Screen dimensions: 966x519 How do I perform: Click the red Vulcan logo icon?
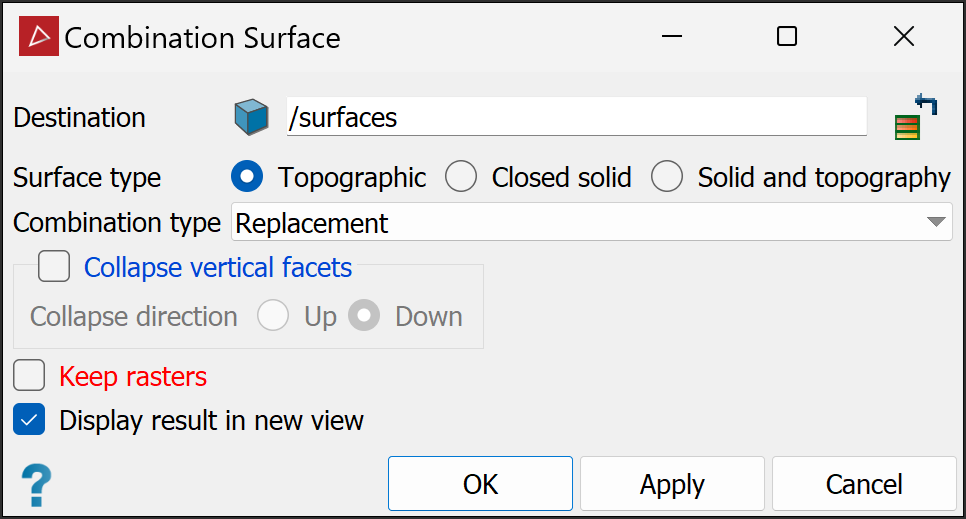[x=39, y=36]
